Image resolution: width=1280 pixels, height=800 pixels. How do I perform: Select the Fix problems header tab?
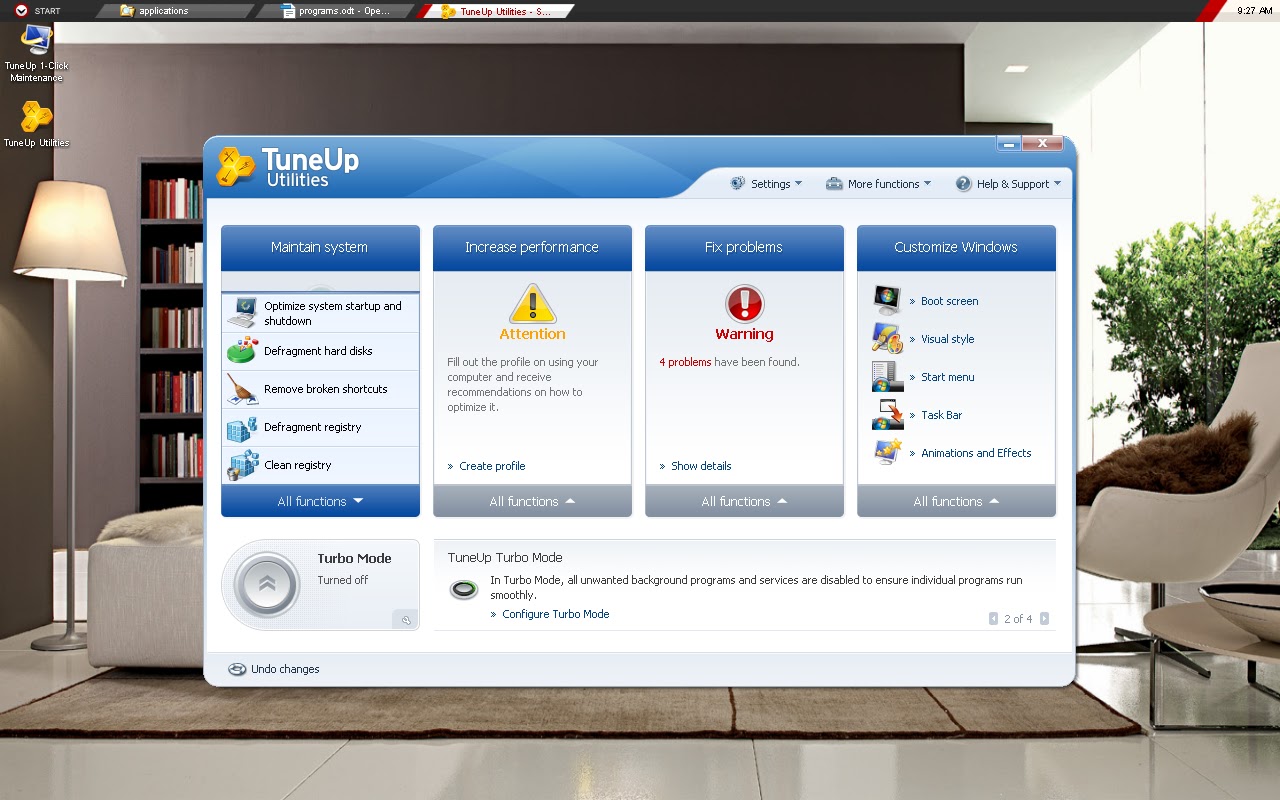[744, 247]
